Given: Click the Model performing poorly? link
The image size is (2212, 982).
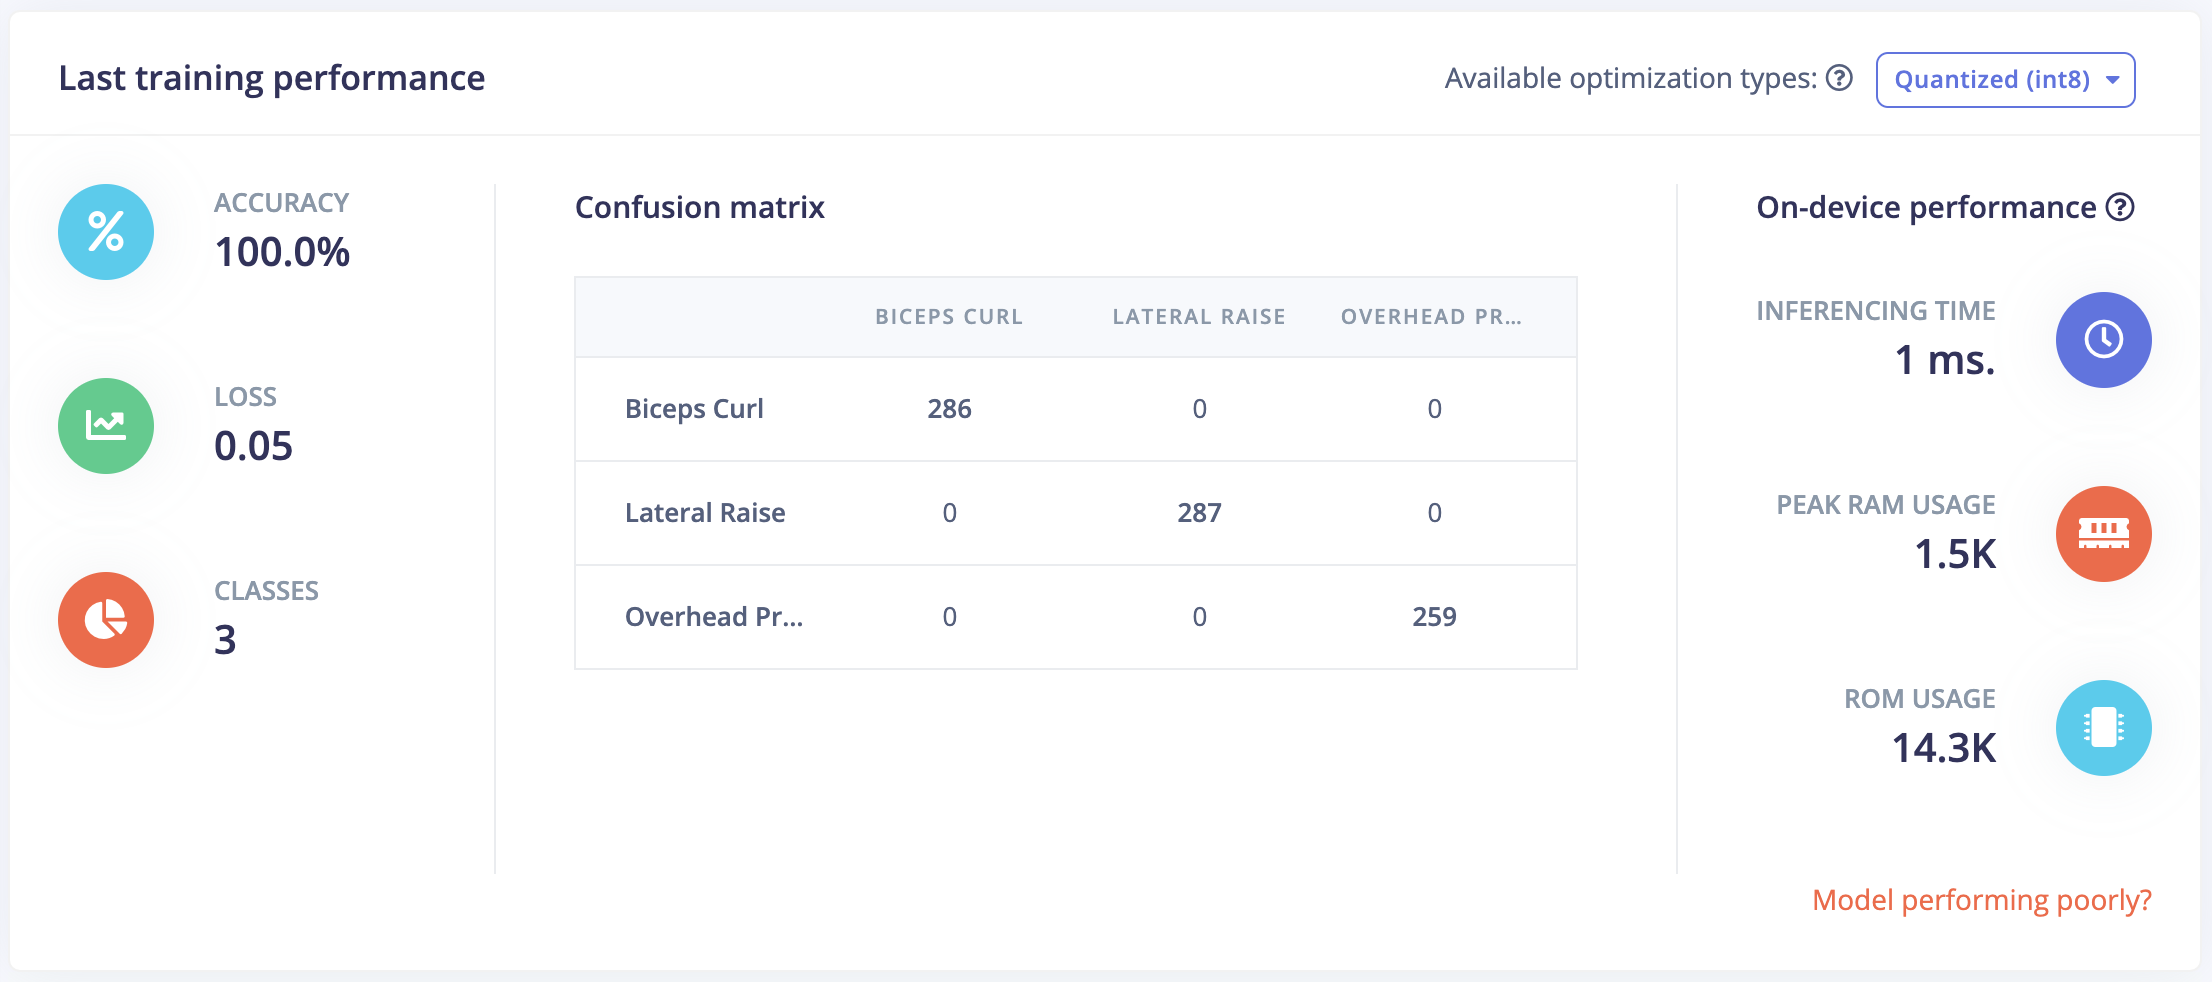Looking at the screenshot, I should point(1981,900).
